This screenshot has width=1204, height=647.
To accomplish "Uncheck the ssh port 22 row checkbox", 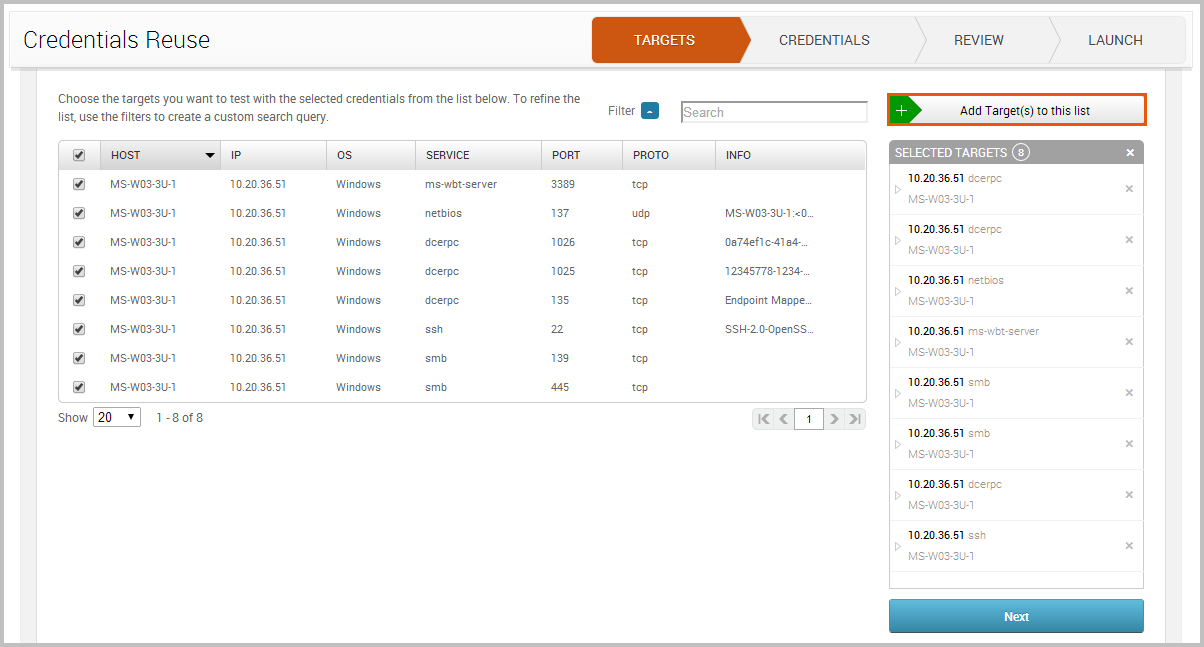I will (x=79, y=329).
